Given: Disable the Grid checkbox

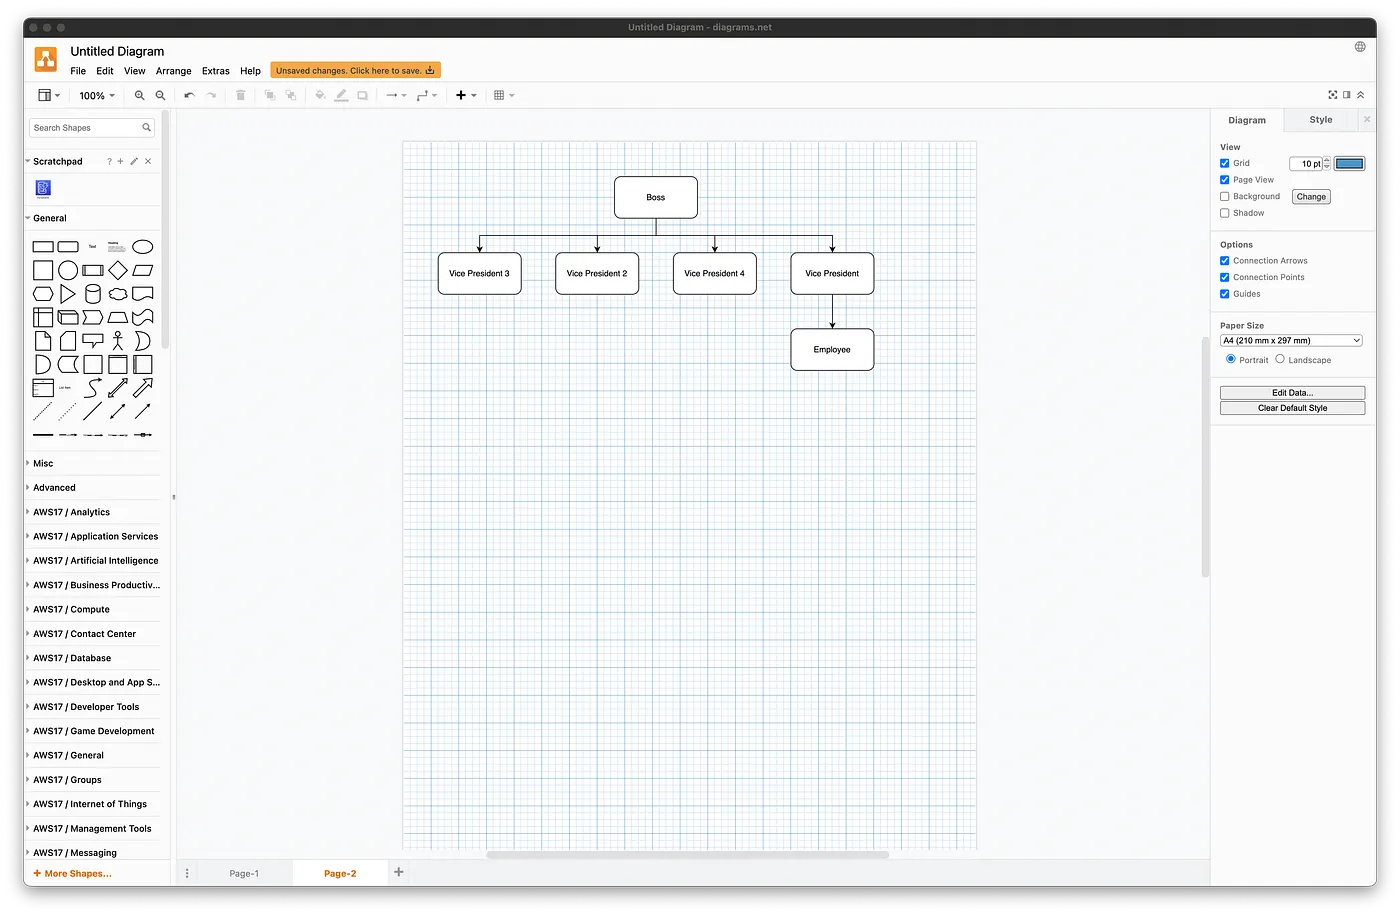Looking at the screenshot, I should tap(1224, 163).
